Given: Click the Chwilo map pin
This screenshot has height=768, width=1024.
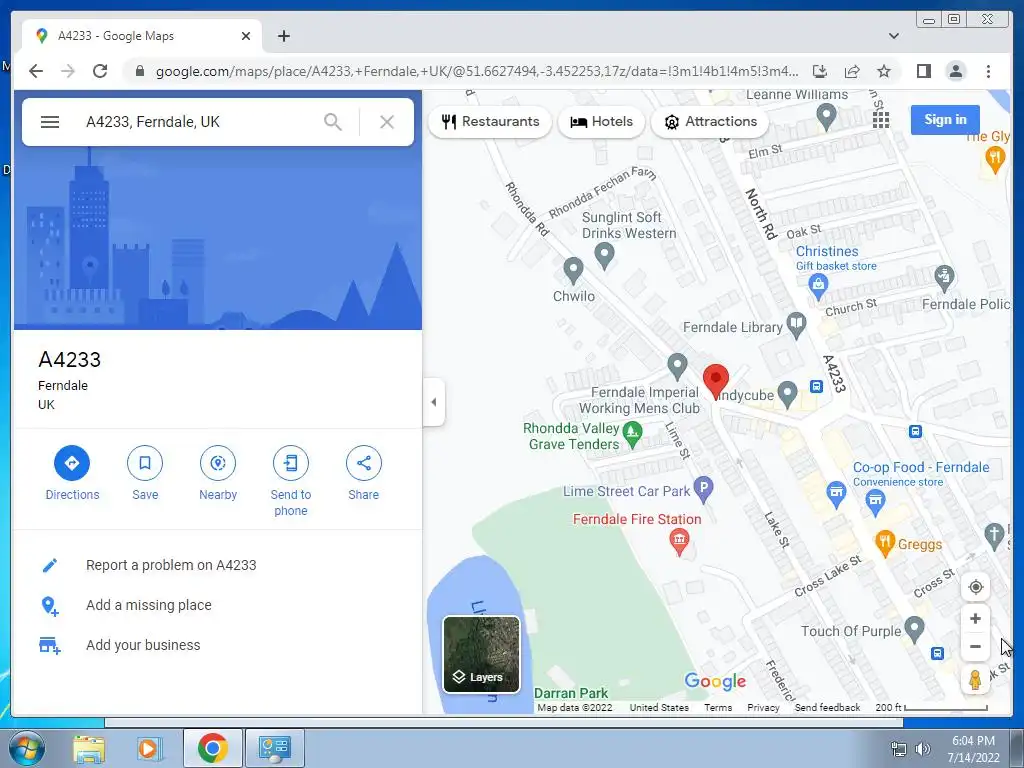Looking at the screenshot, I should pyautogui.click(x=573, y=268).
